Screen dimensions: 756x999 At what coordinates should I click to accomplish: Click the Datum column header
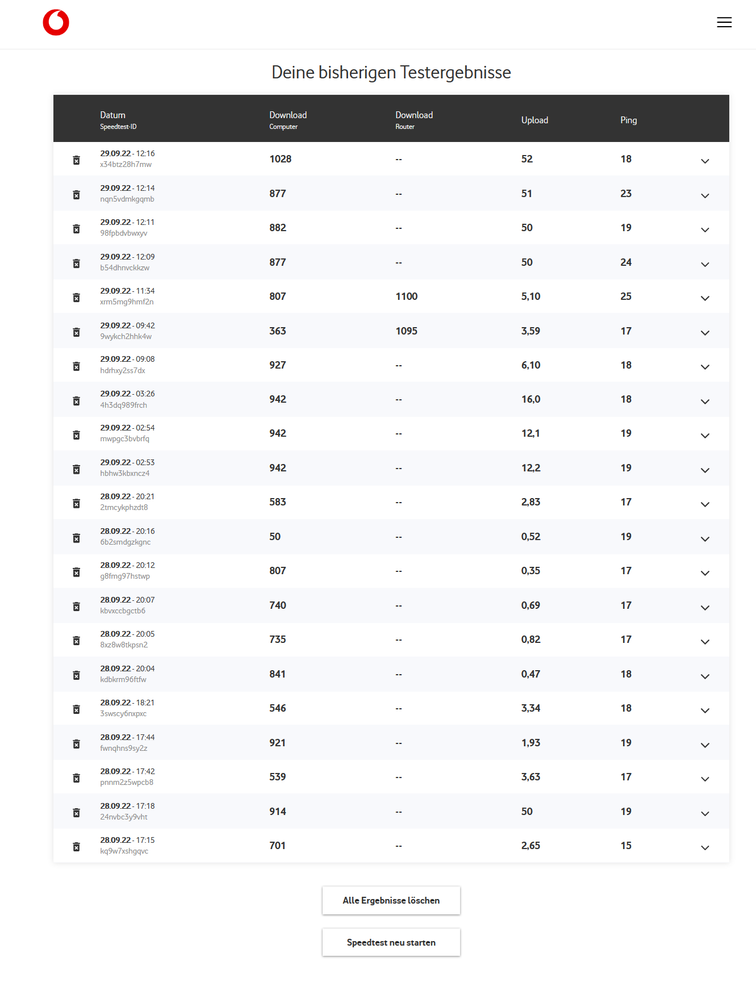point(113,116)
